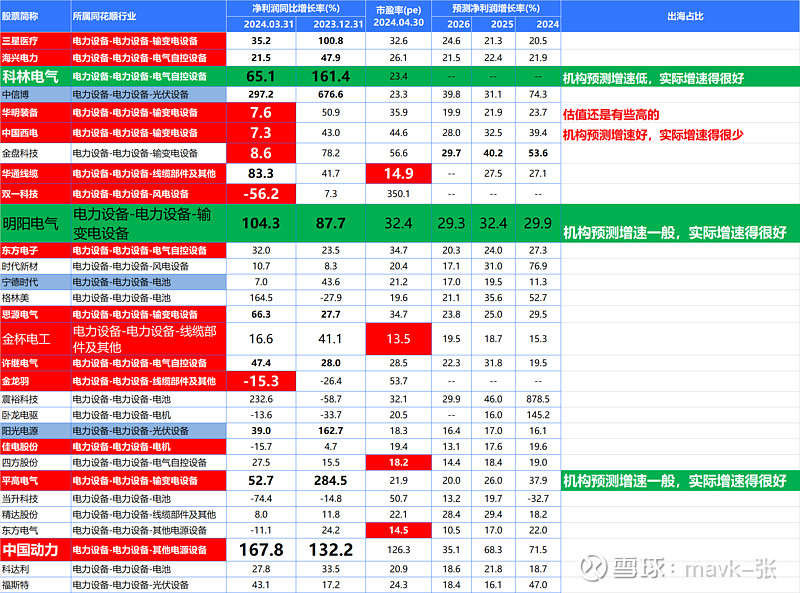Select the 65.1 growth value for 科林电气
Image resolution: width=800 pixels, height=593 pixels.
point(261,77)
